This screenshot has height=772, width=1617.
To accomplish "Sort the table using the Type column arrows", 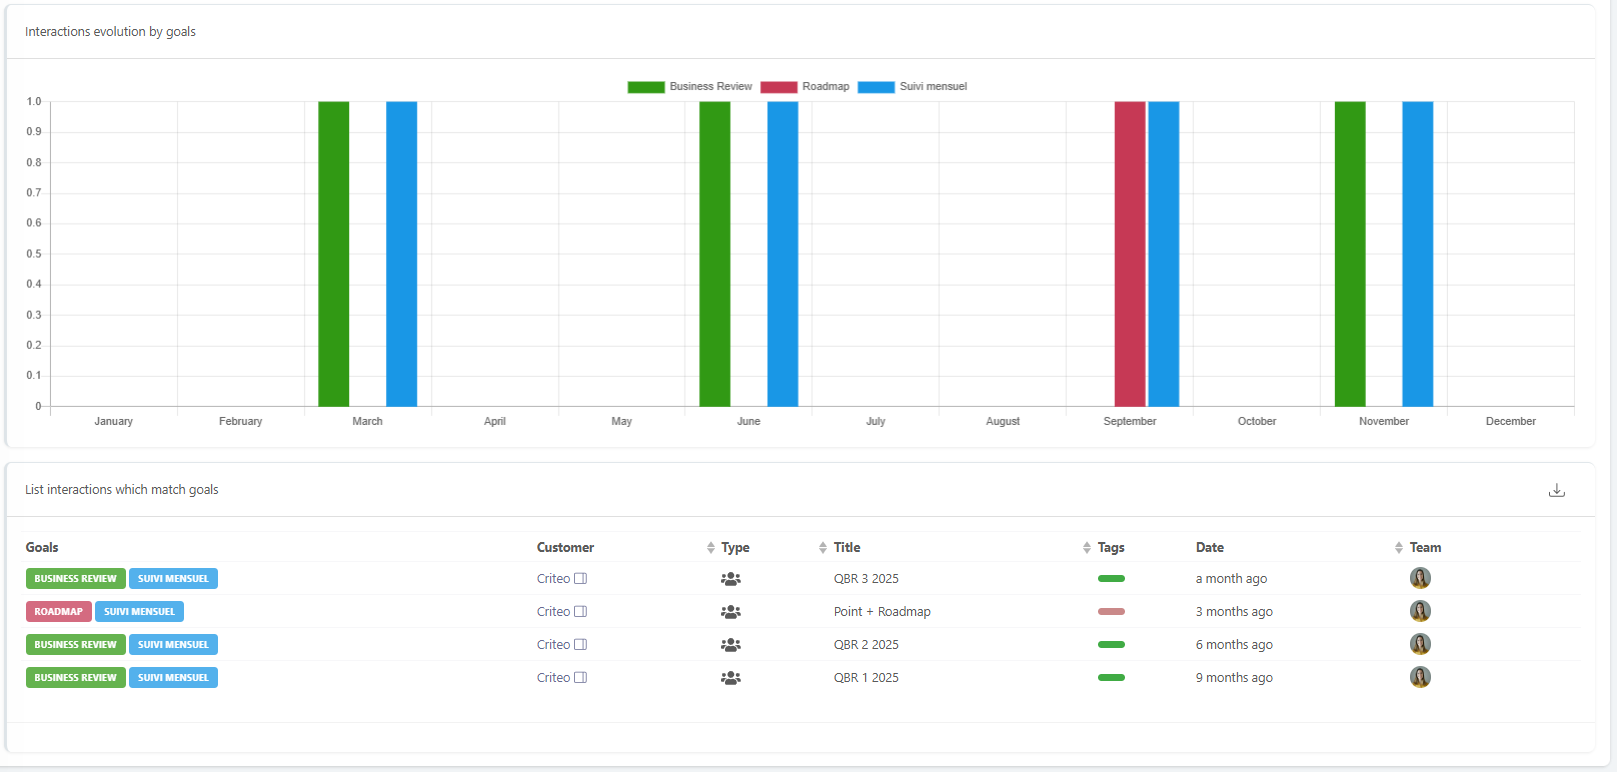I will click(822, 548).
